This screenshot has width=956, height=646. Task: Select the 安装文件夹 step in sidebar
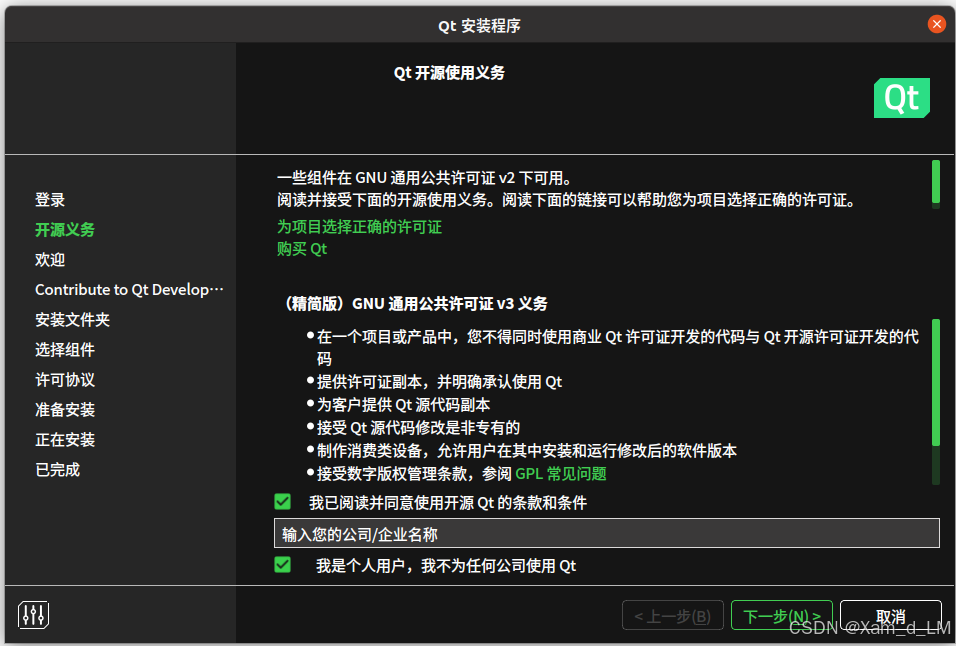(73, 319)
